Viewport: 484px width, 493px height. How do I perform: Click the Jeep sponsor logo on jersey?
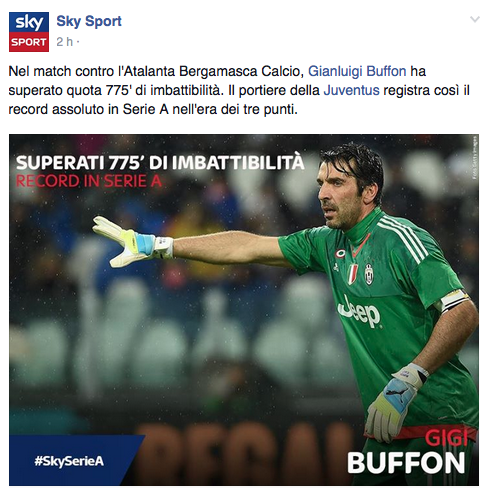[359, 312]
